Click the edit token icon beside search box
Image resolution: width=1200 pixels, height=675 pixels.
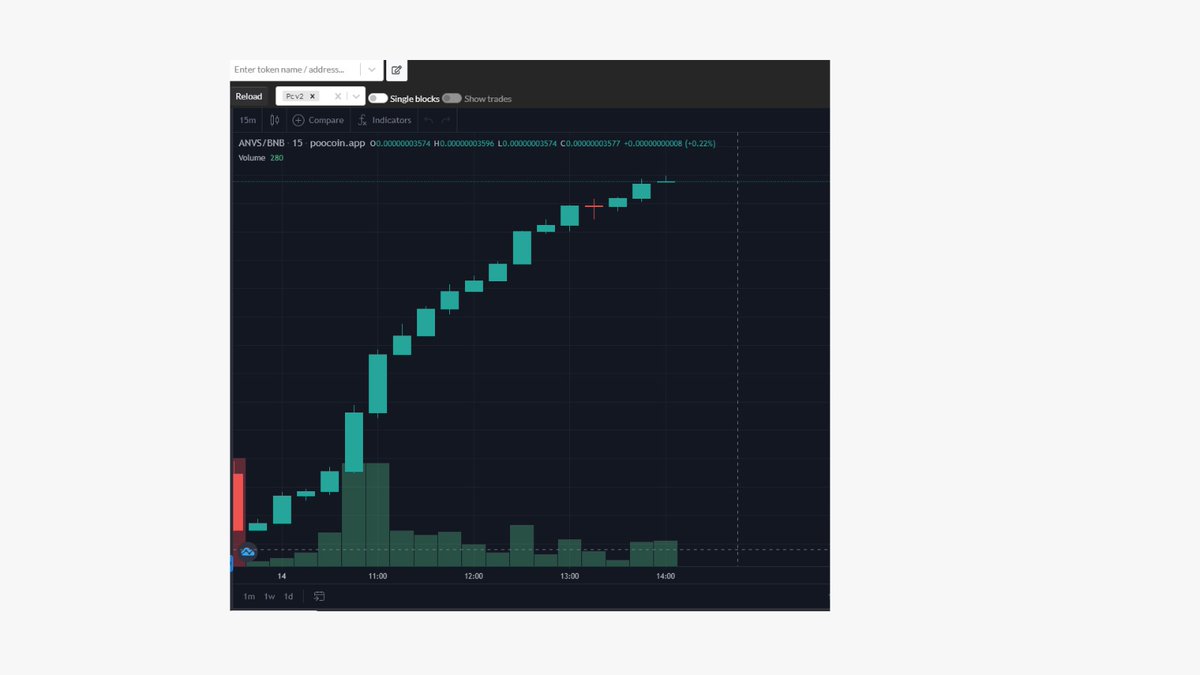click(x=396, y=69)
